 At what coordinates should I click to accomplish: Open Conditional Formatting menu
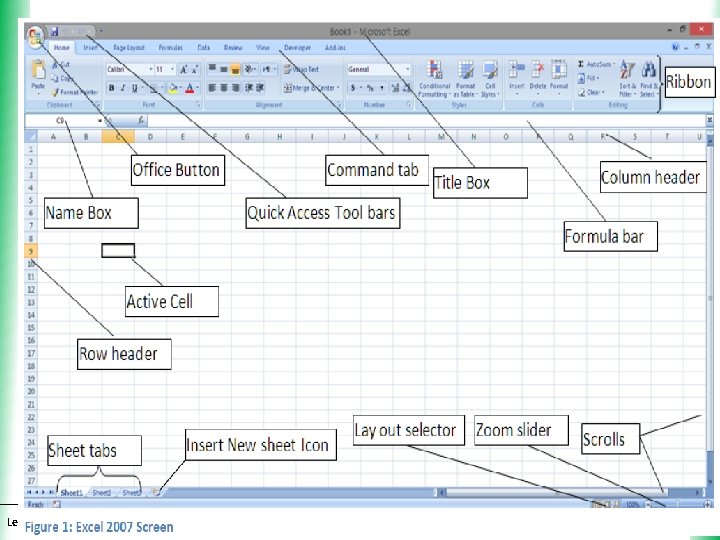[434, 79]
